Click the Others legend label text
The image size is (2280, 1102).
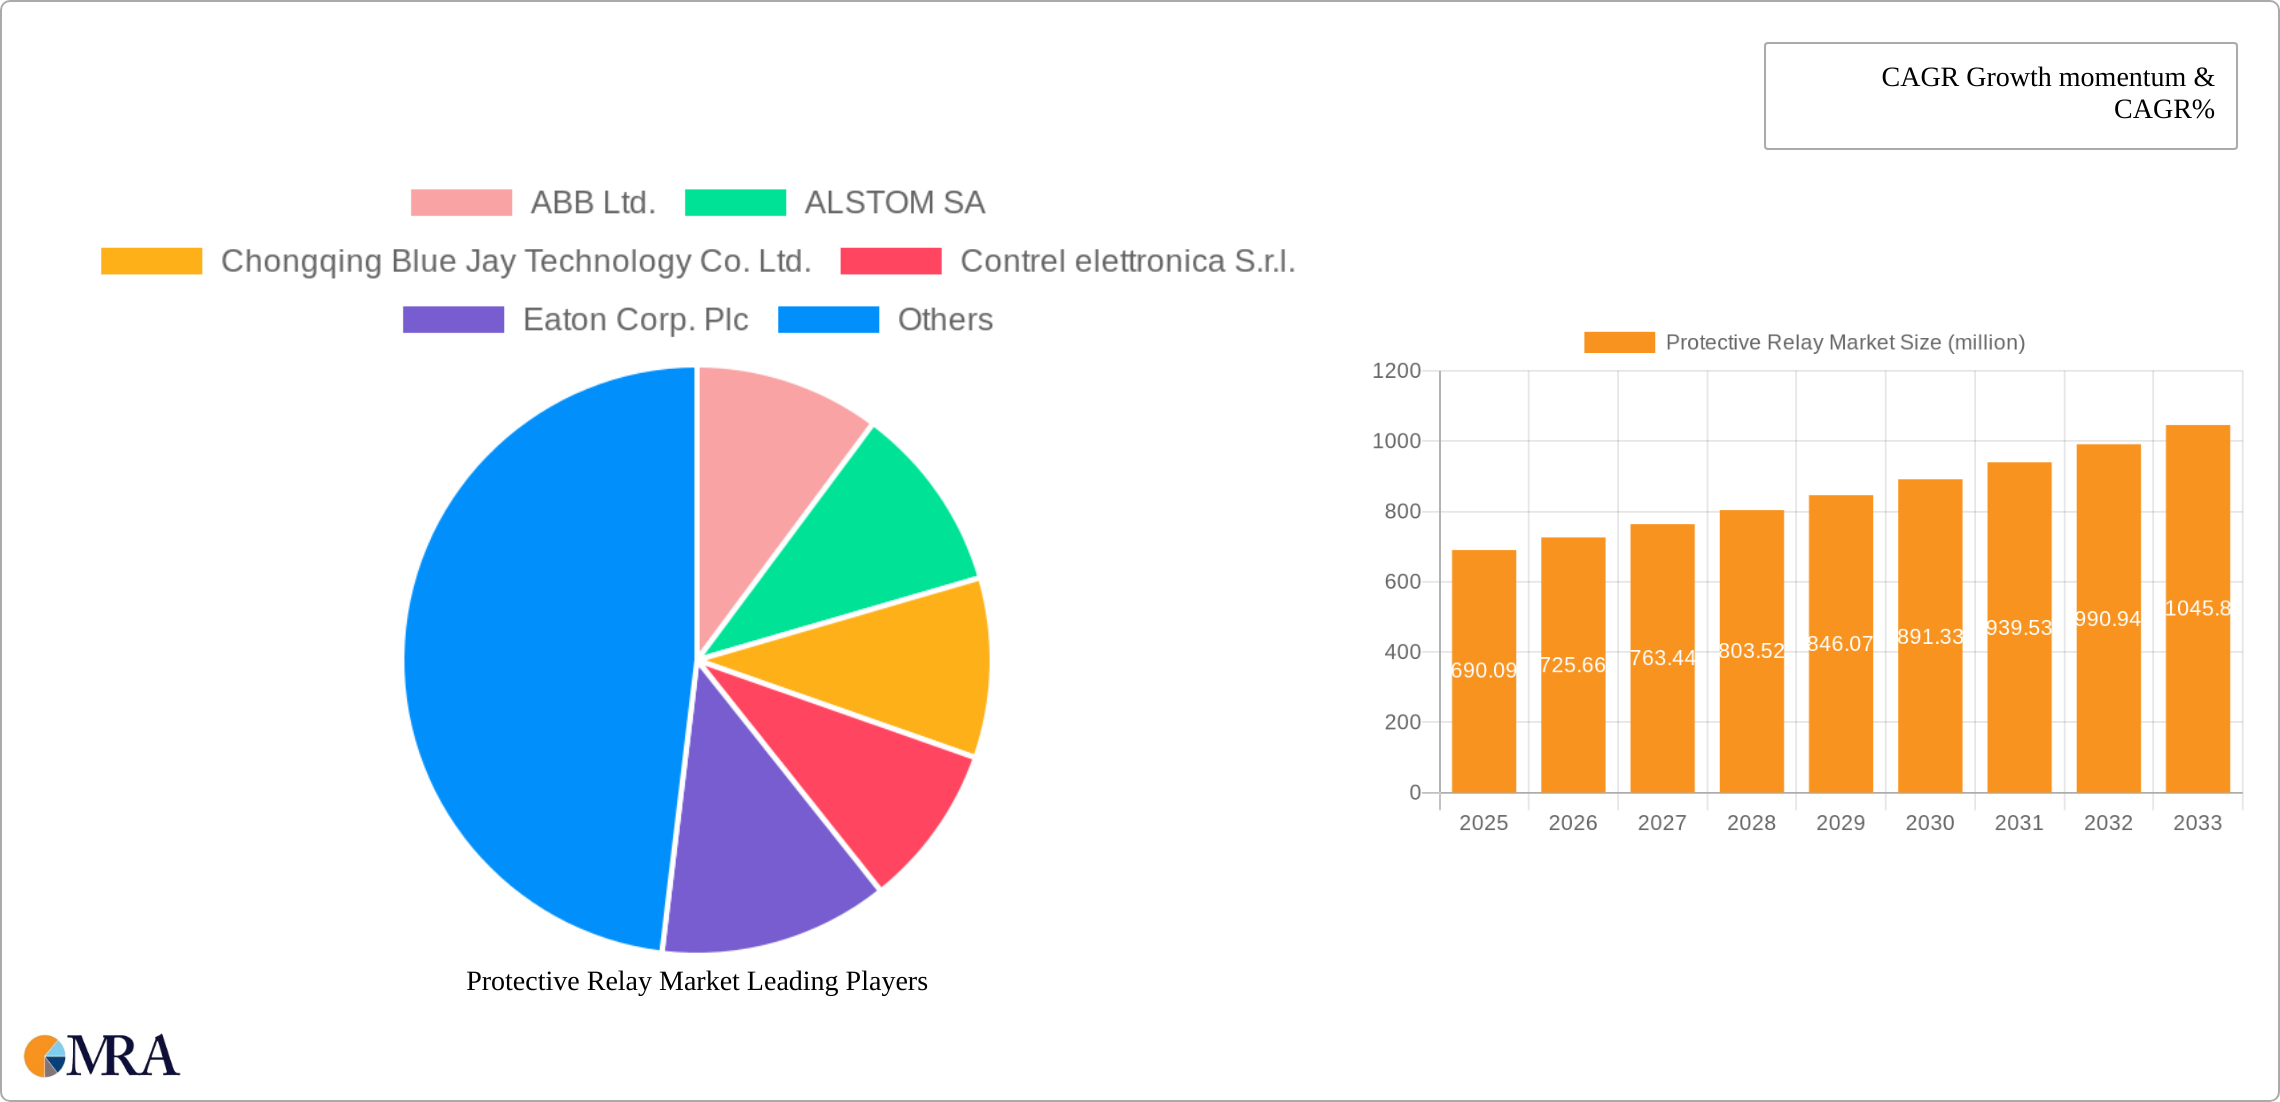click(x=945, y=320)
